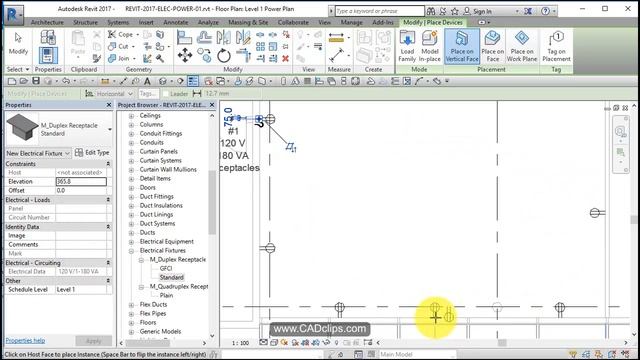The height and width of the screenshot is (360, 640).
Task: Click the Schedule Level value Level 1
Action: (81, 289)
